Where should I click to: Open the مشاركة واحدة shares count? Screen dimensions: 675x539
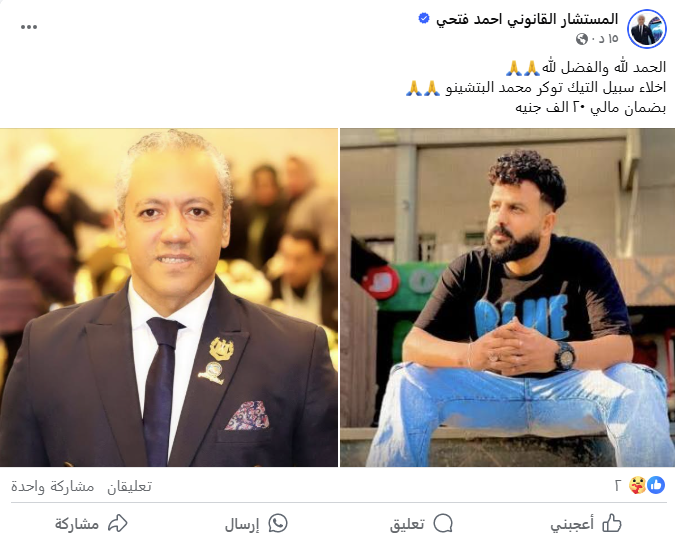coord(53,486)
